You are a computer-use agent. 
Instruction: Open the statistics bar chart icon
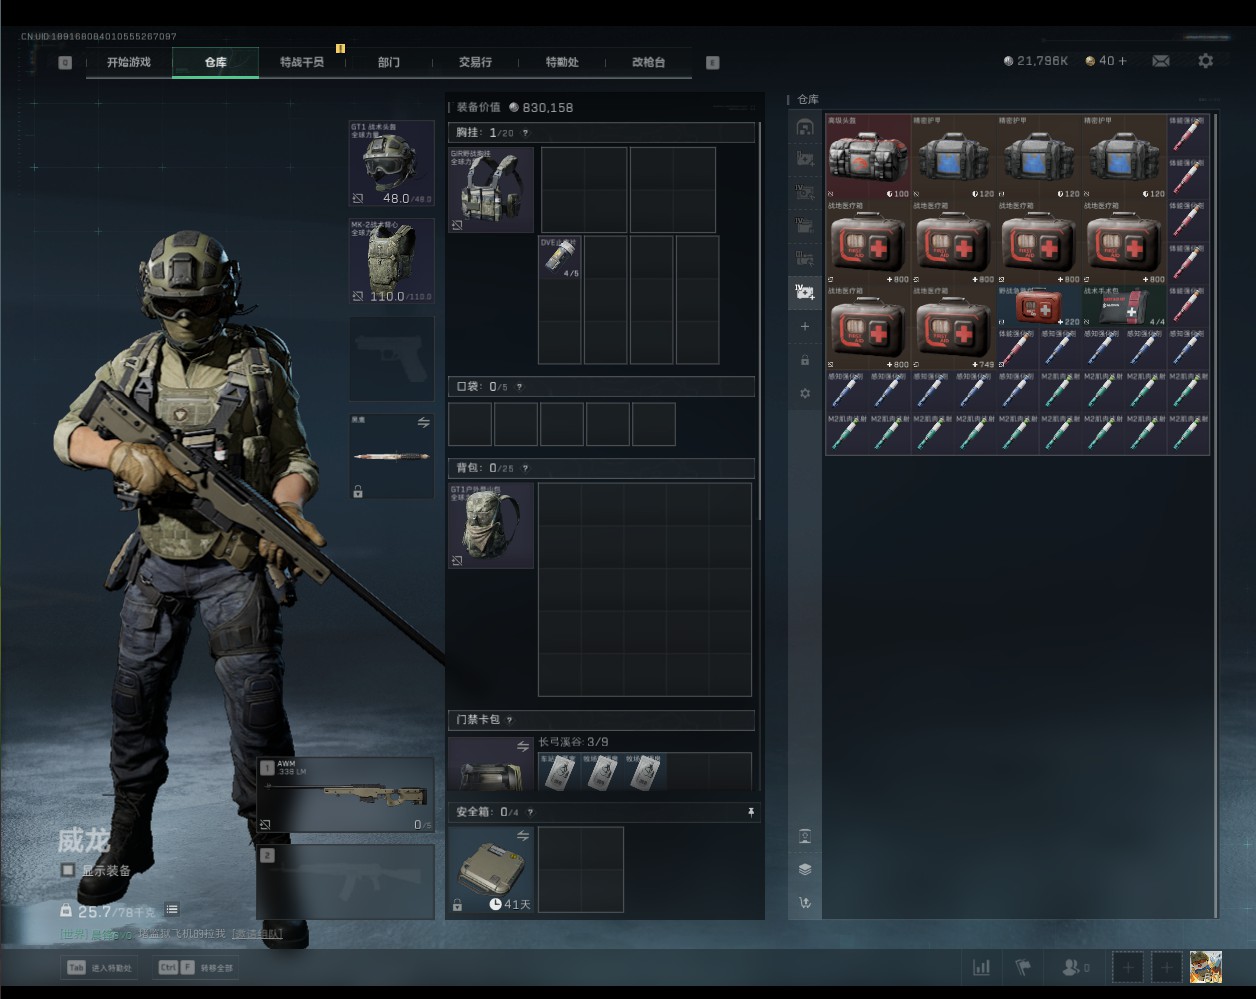click(x=982, y=967)
